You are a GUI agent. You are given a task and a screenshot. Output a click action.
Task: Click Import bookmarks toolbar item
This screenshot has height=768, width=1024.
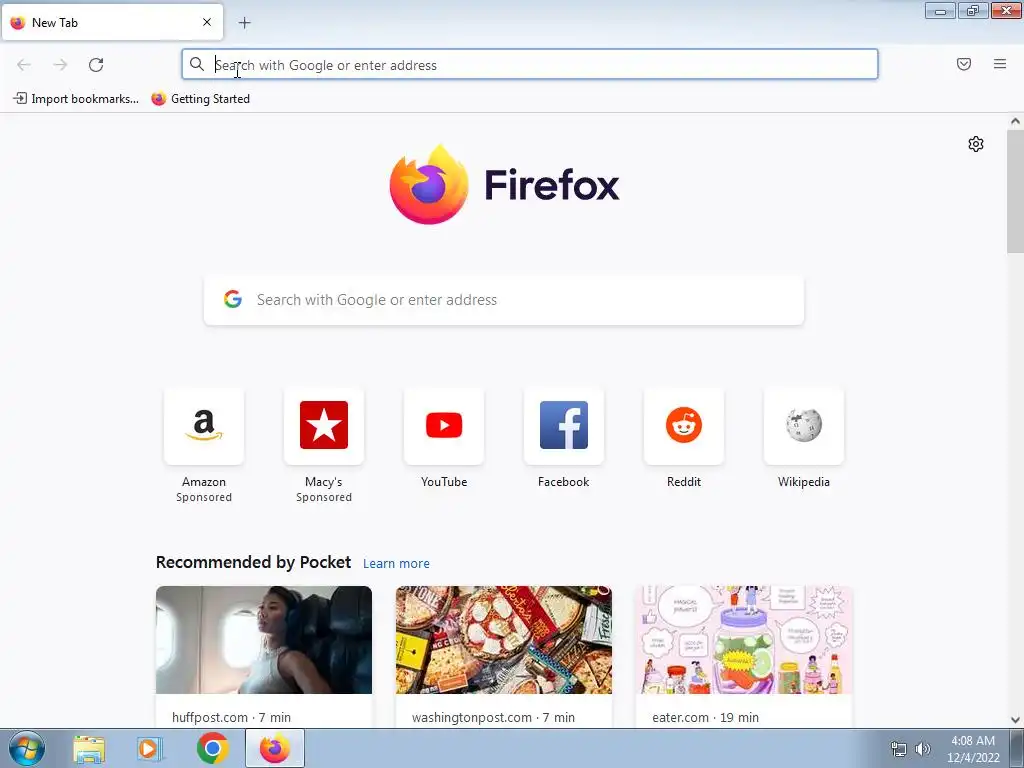(76, 99)
